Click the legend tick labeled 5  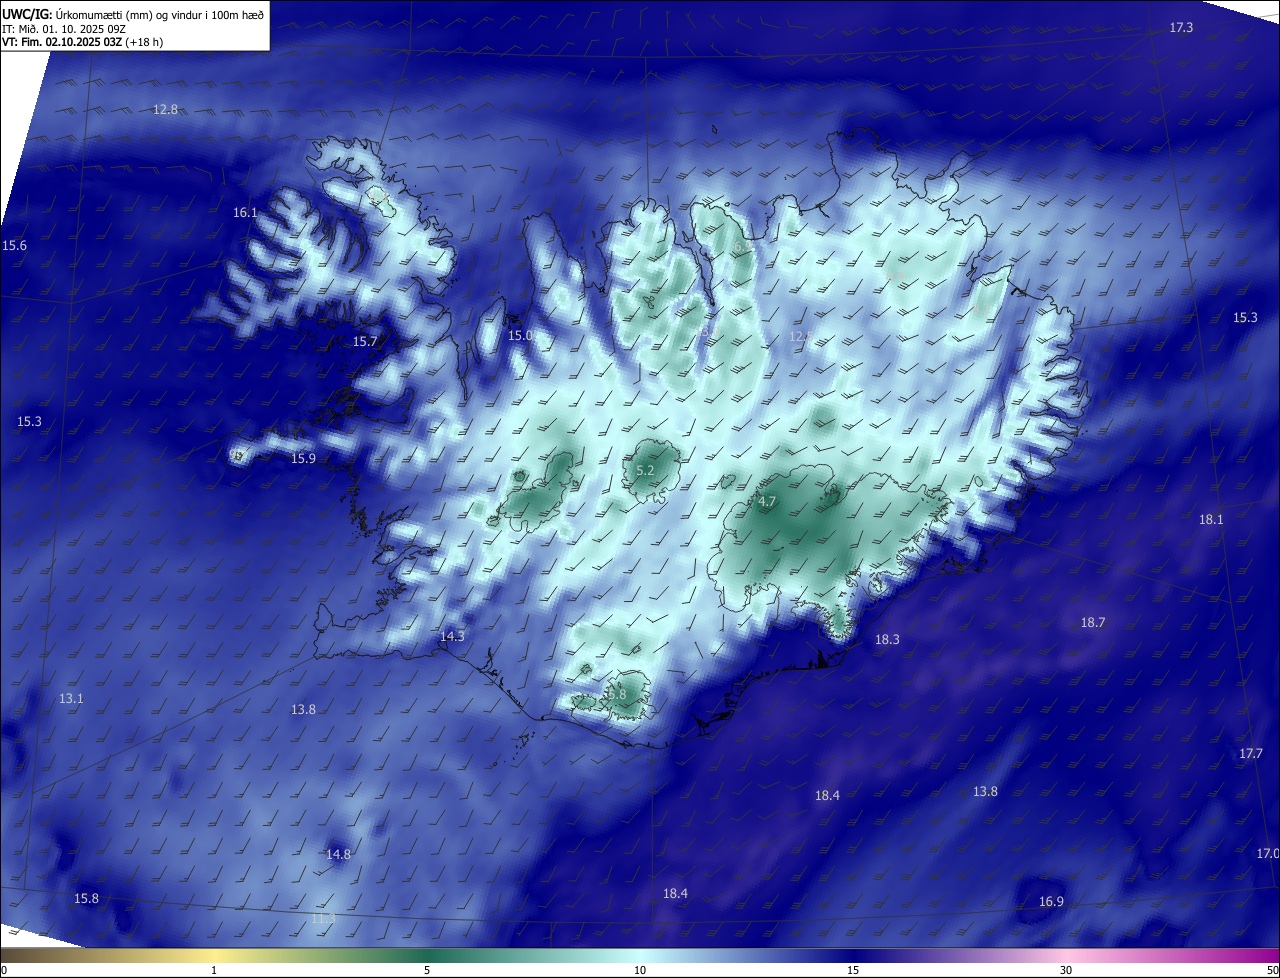pos(427,970)
